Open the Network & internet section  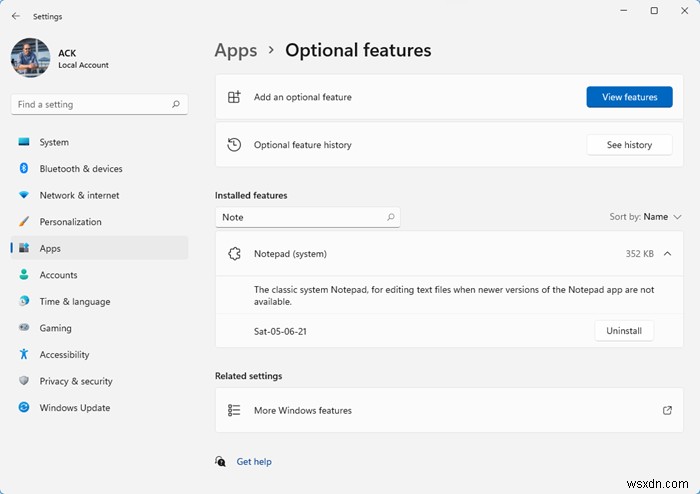click(x=79, y=196)
